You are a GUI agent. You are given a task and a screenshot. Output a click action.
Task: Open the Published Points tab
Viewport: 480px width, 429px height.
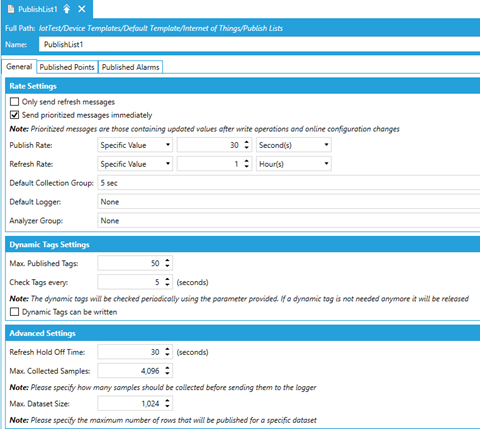pos(67,67)
